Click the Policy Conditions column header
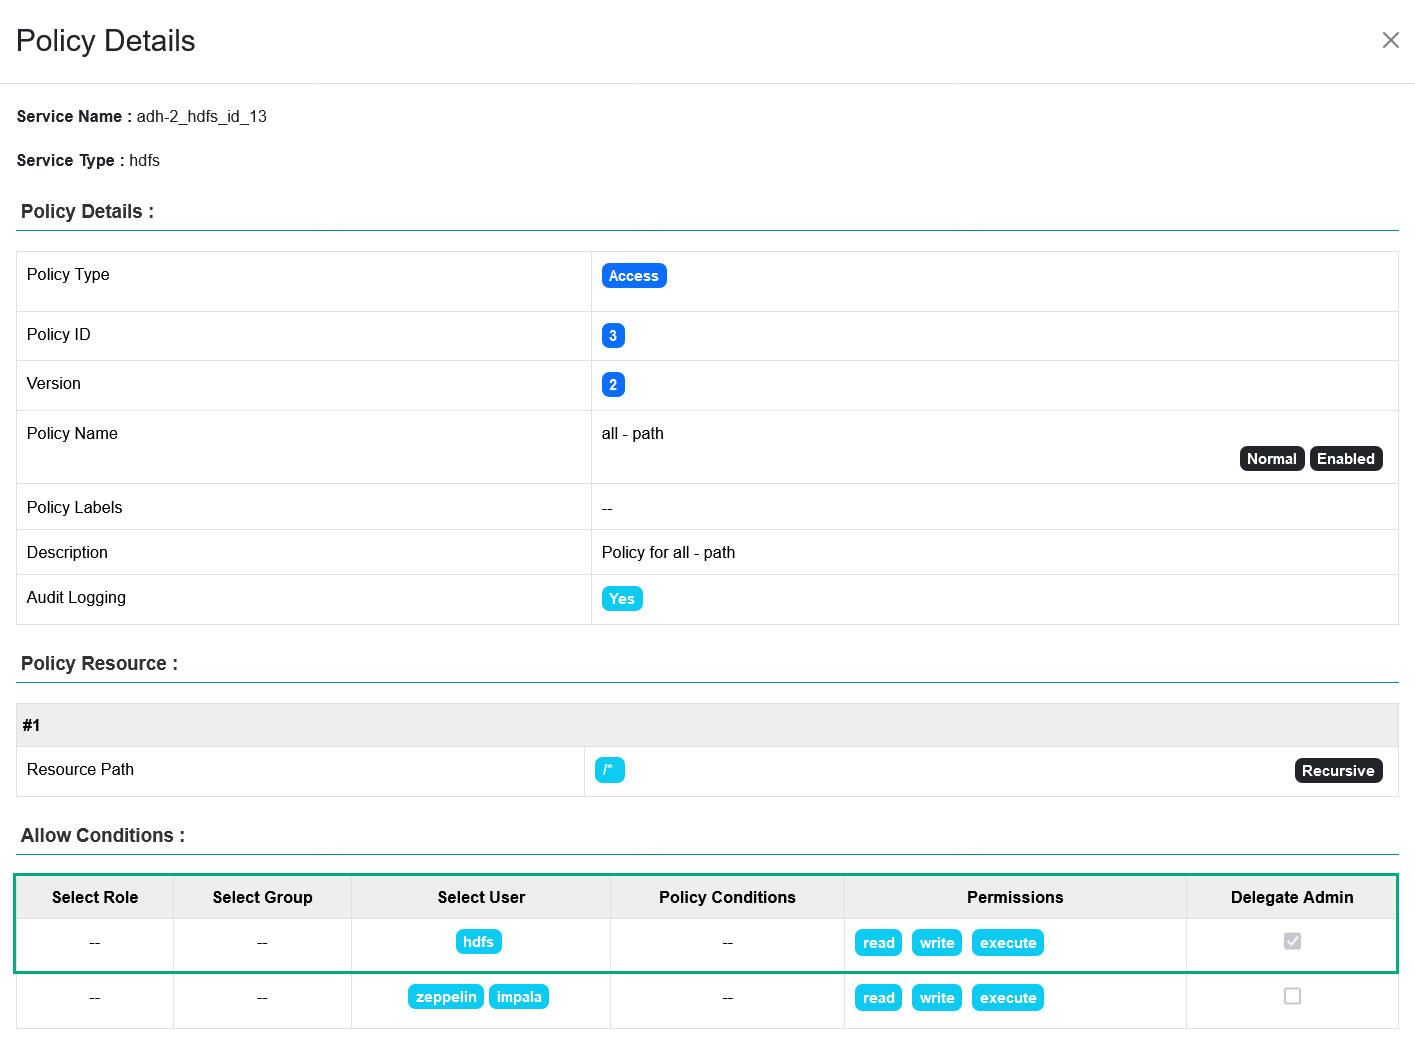 click(x=727, y=898)
